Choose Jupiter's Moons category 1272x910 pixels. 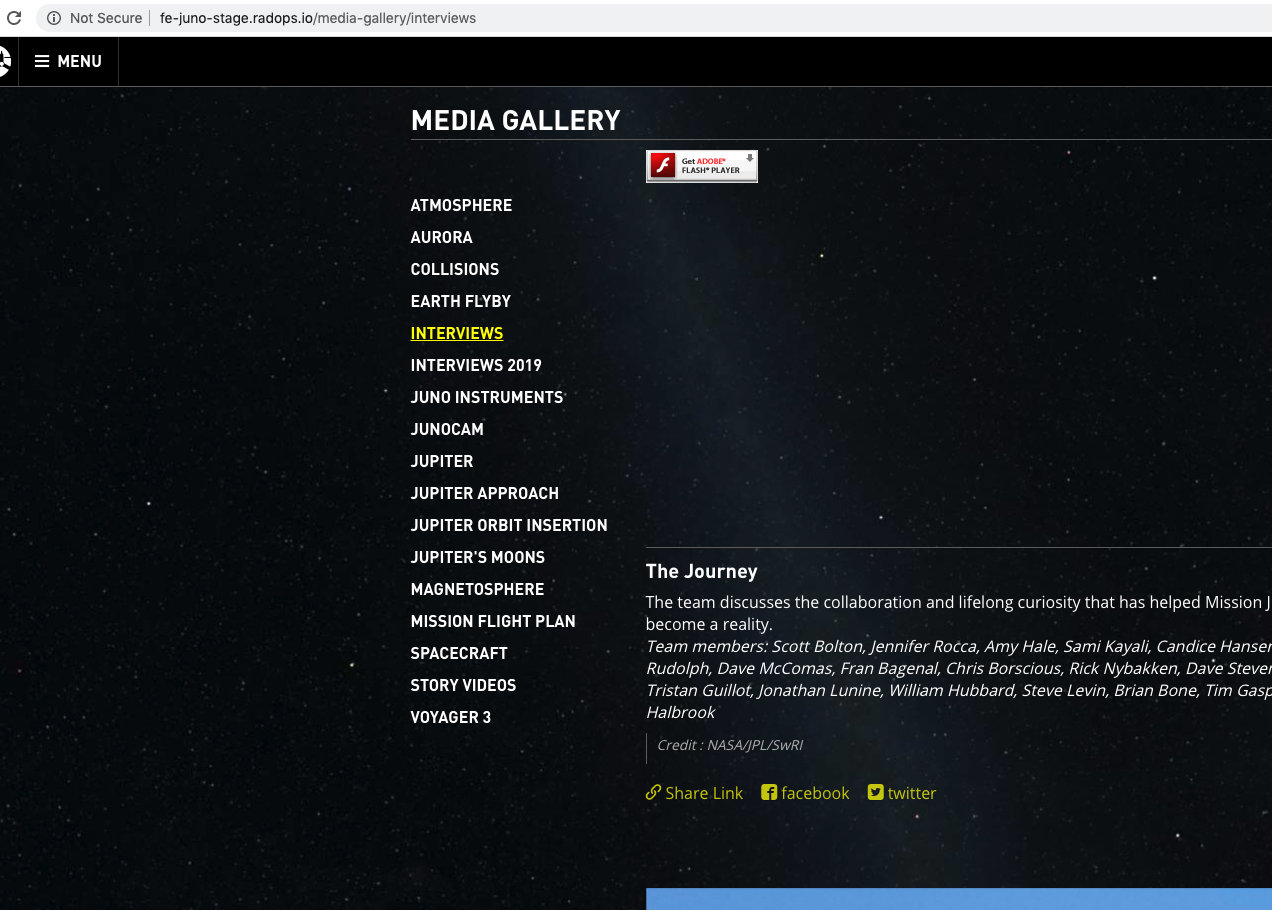click(478, 557)
